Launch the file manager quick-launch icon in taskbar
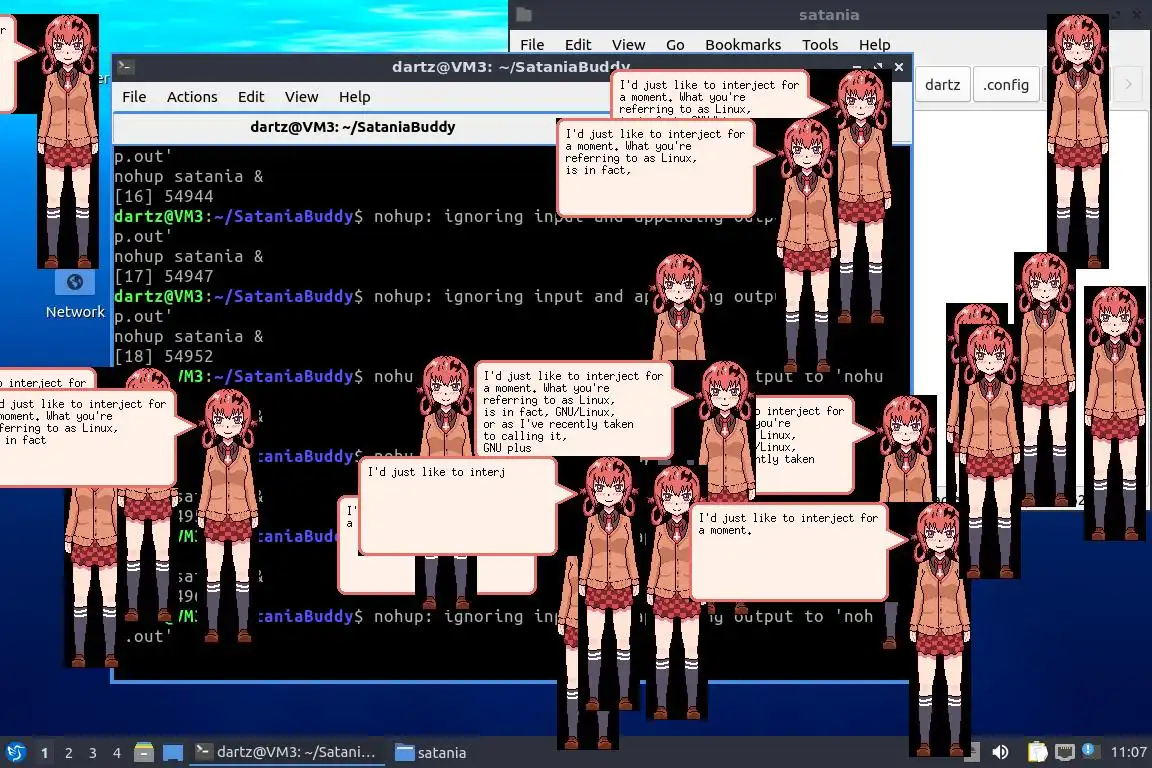This screenshot has width=1152, height=768. click(144, 752)
